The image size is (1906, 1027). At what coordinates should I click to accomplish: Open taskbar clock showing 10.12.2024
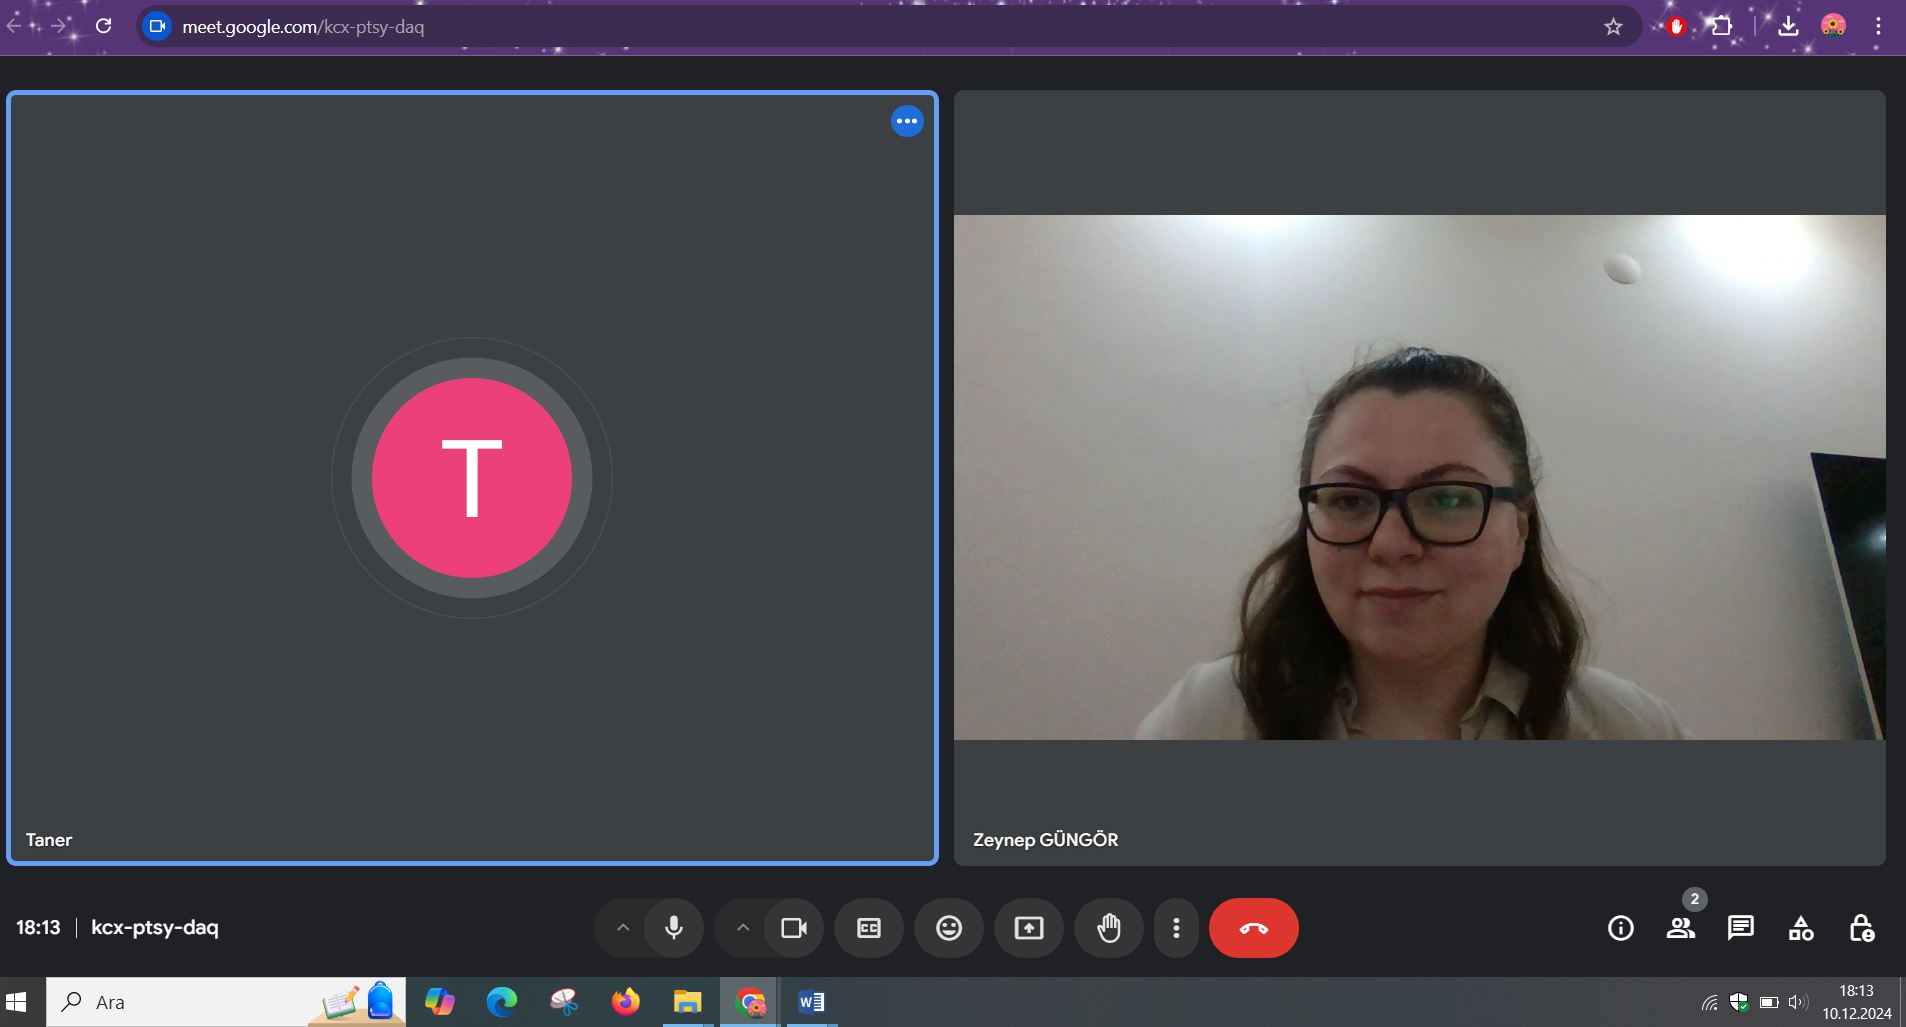tap(1857, 1002)
